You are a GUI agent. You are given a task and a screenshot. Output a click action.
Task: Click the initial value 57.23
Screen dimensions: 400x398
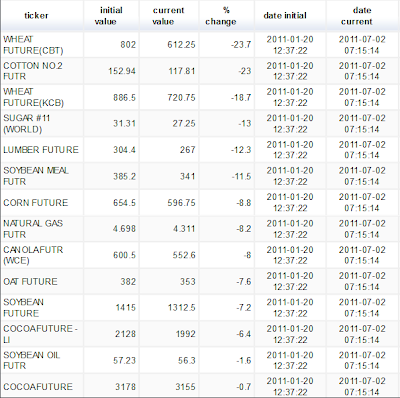(x=124, y=360)
